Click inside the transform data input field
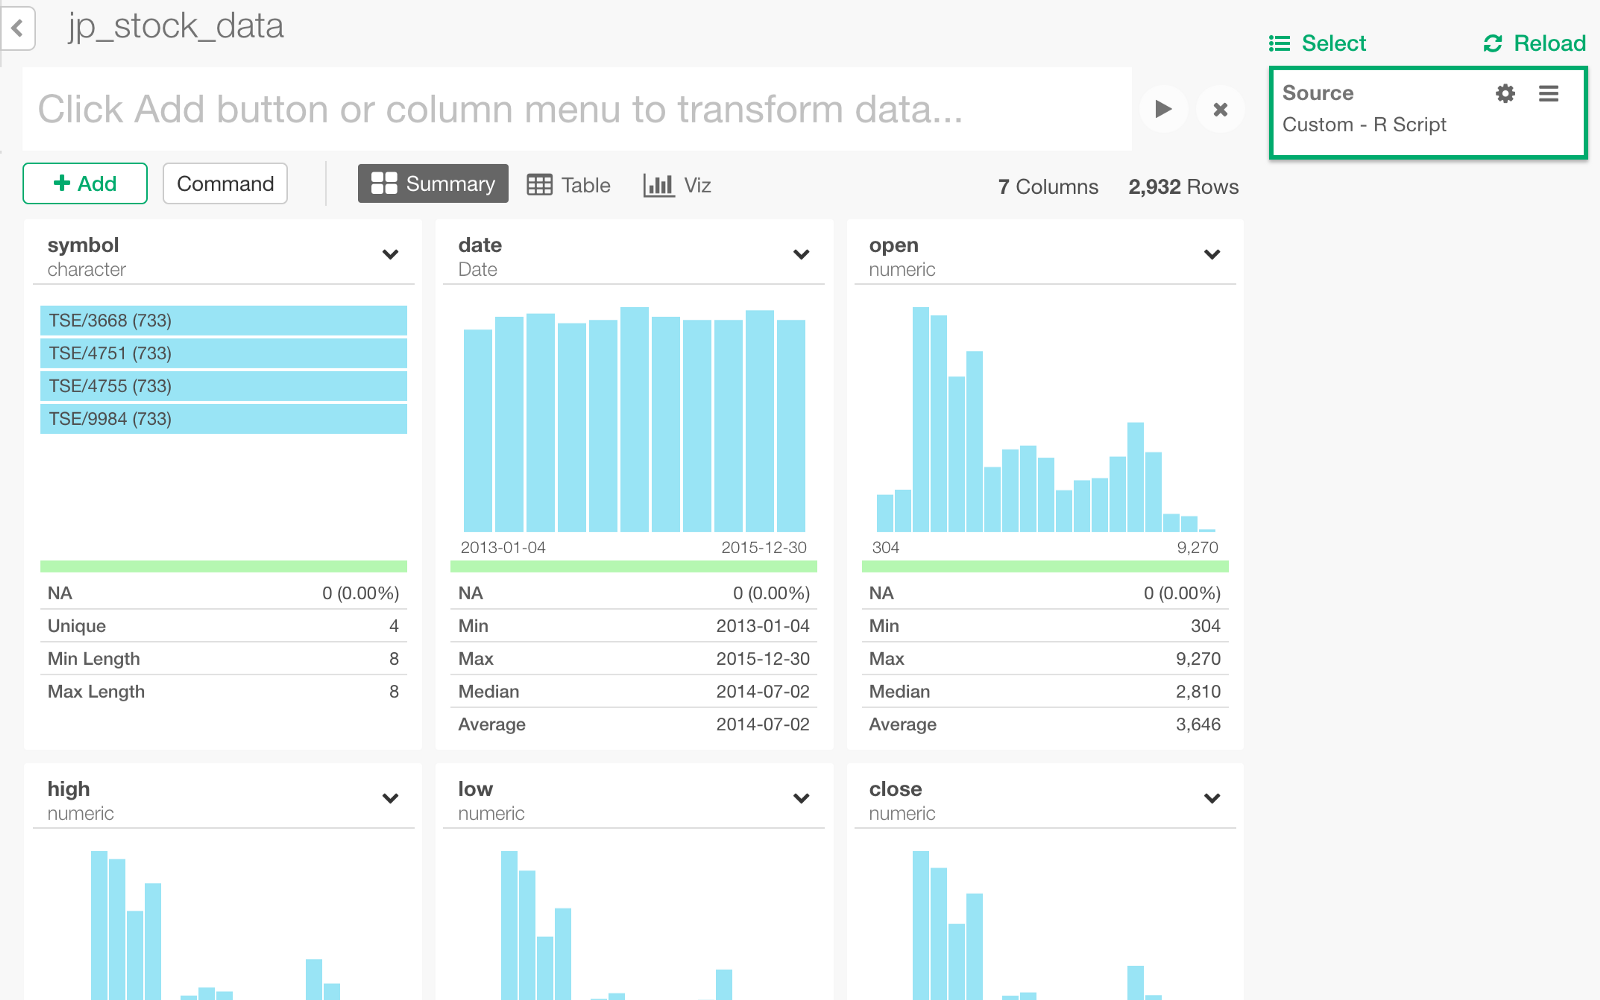 point(500,109)
